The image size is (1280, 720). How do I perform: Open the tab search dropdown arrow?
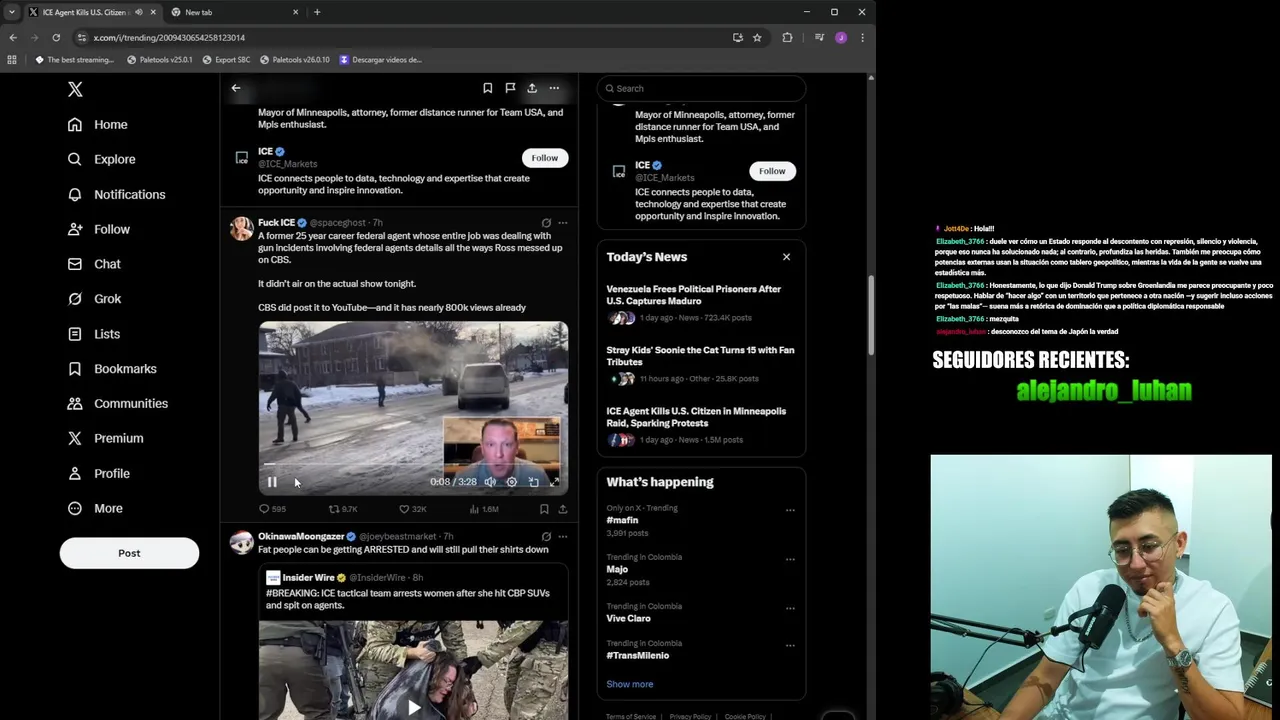click(x=12, y=12)
